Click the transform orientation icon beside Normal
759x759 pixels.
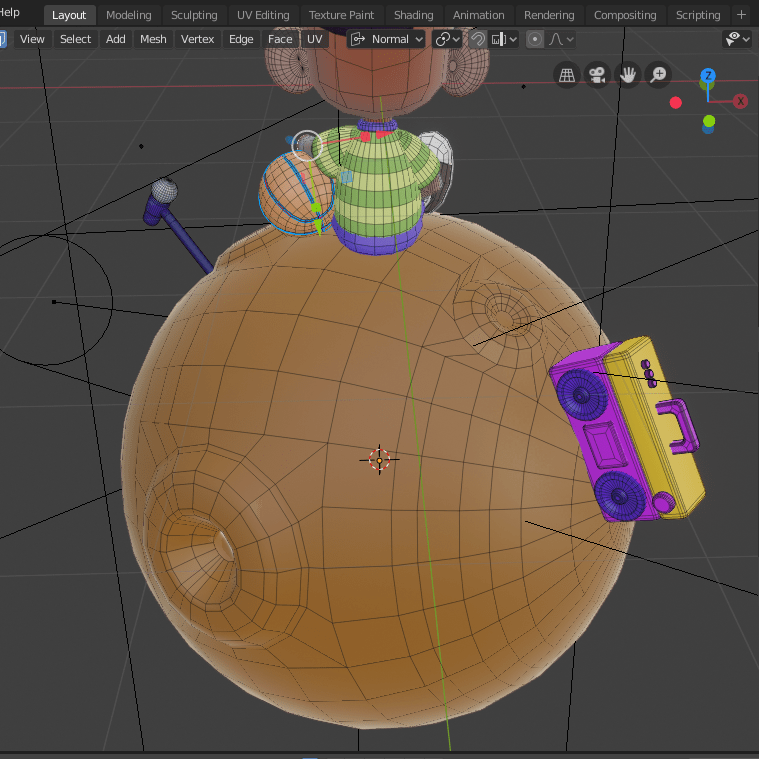(x=358, y=39)
